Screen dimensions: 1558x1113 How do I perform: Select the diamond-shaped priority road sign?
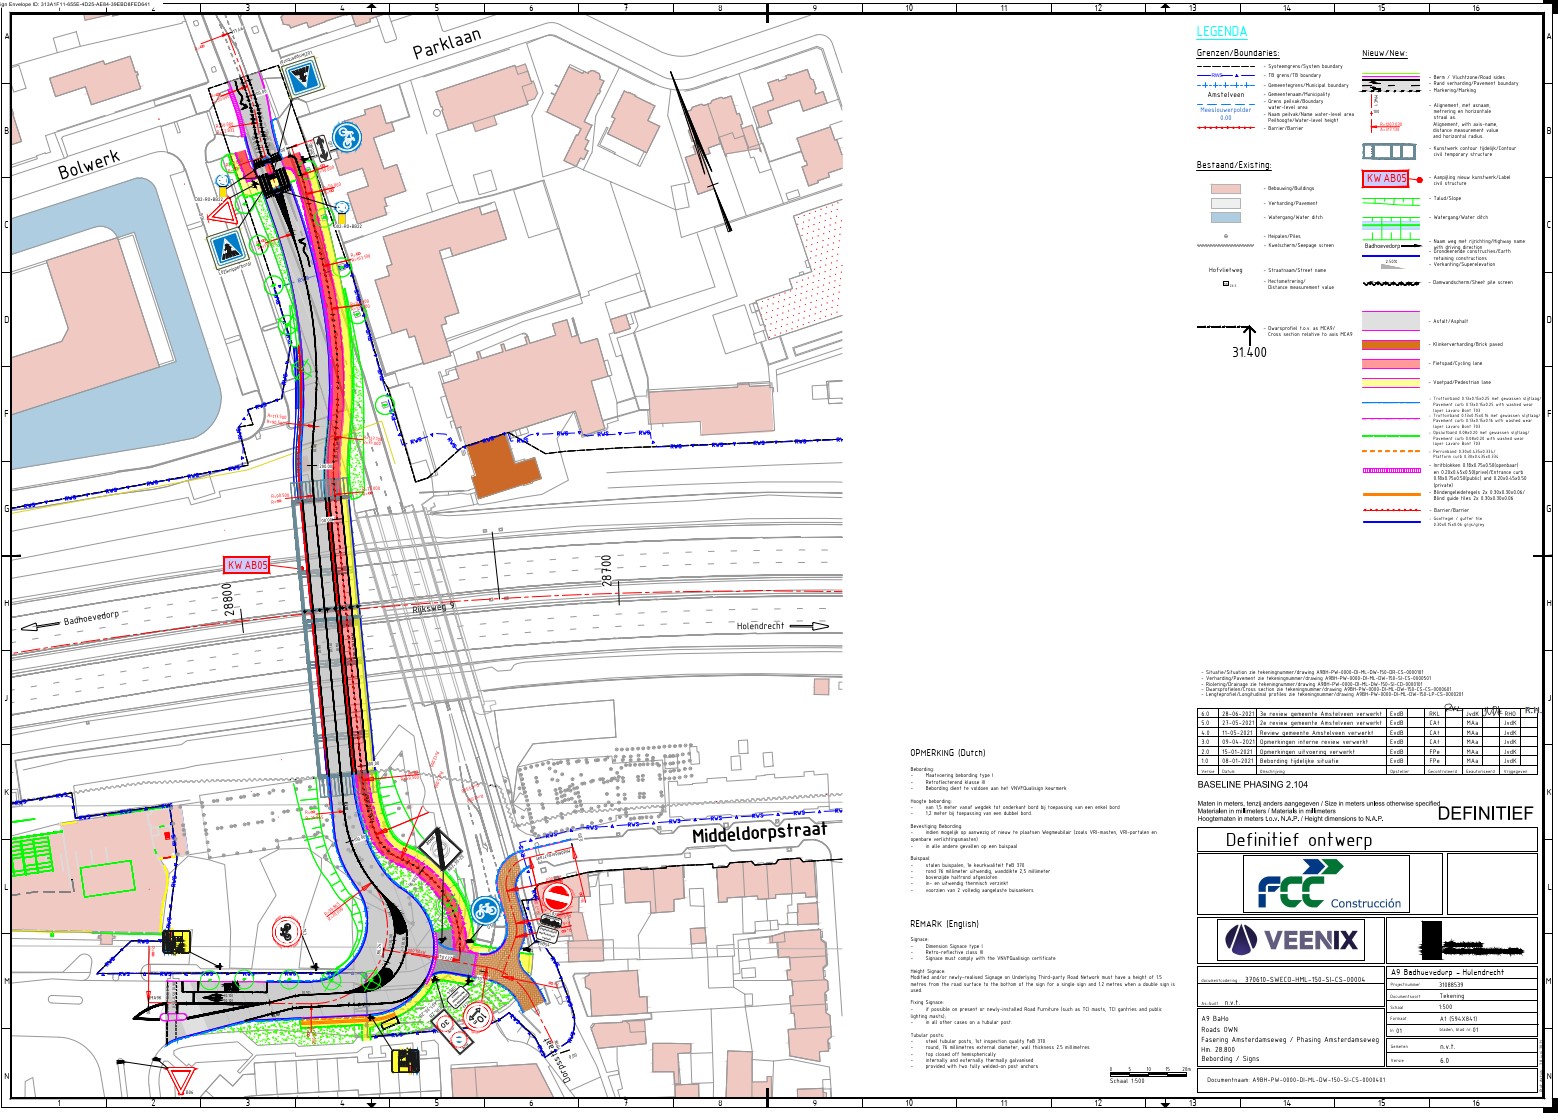pos(439,849)
